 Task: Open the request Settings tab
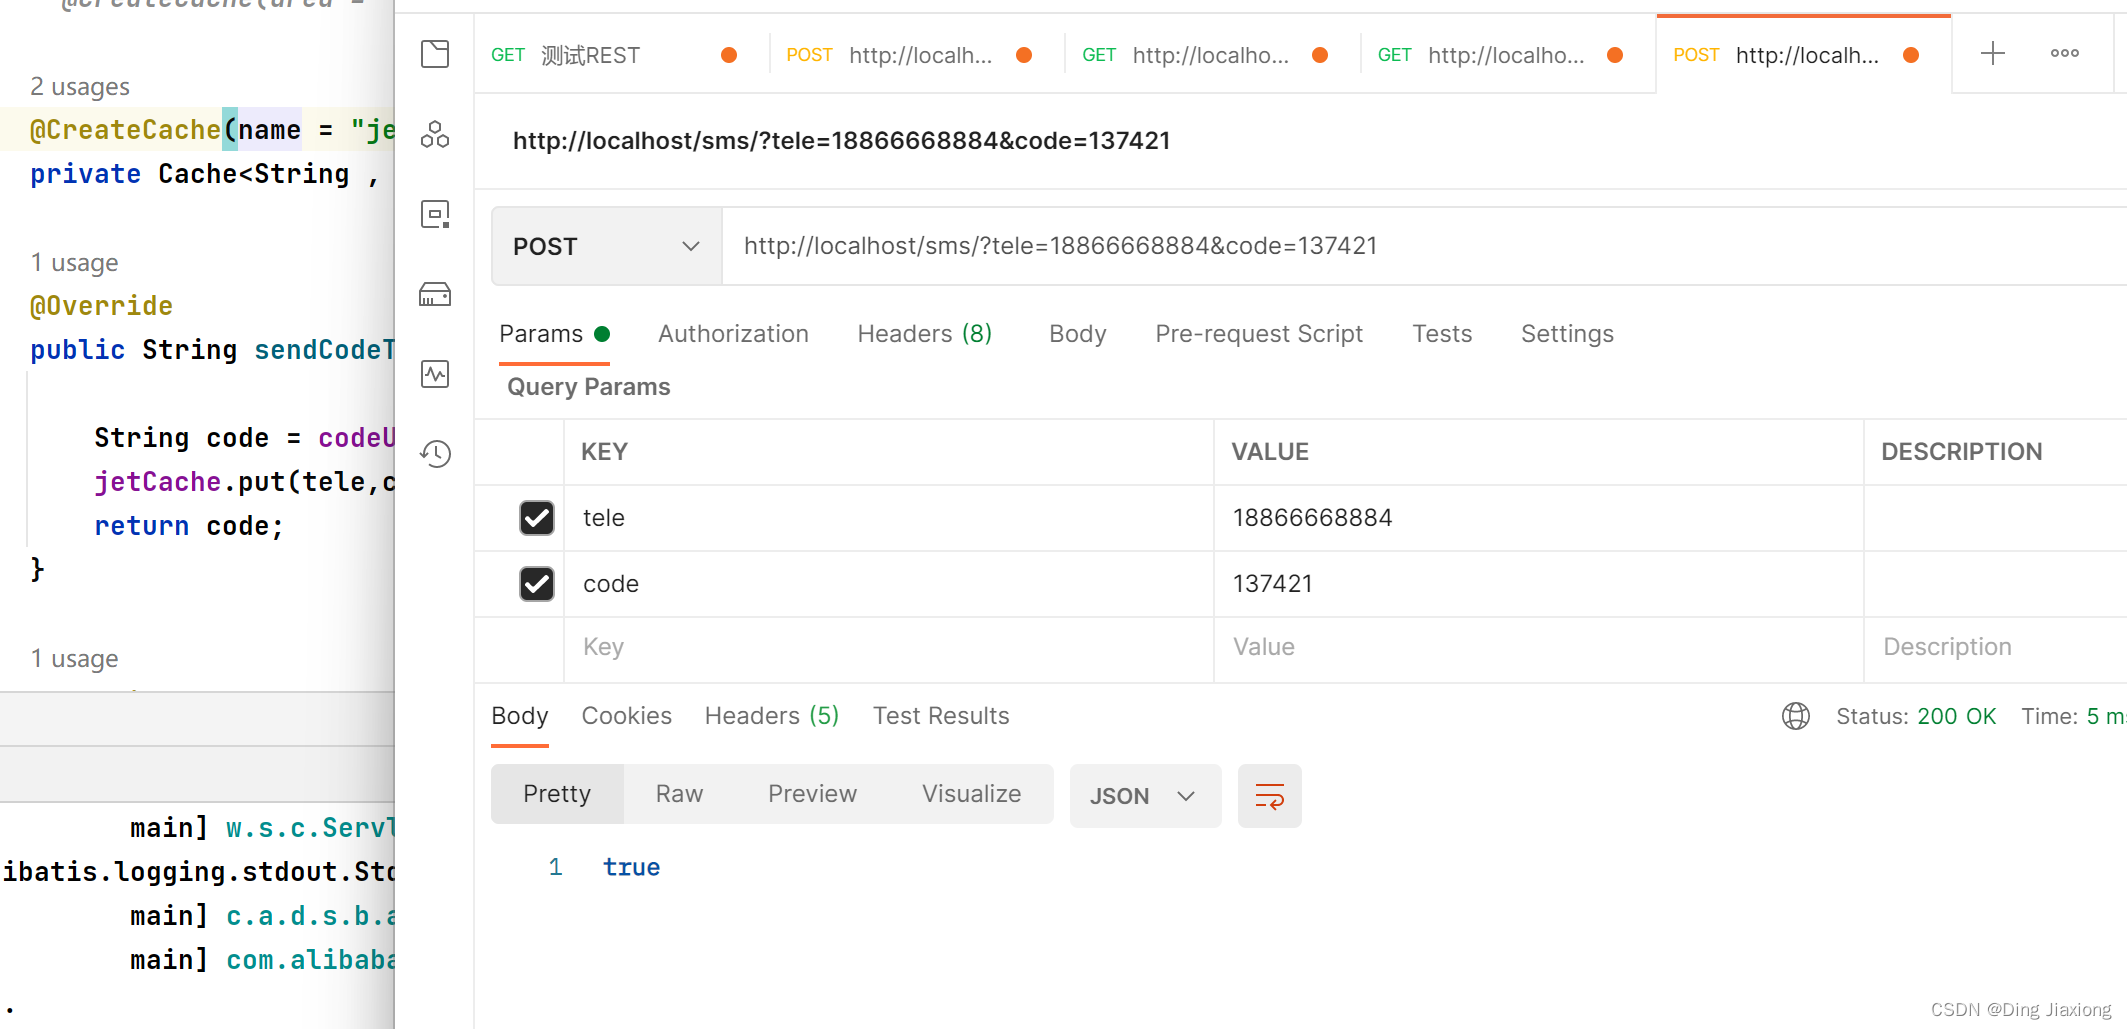[1567, 334]
